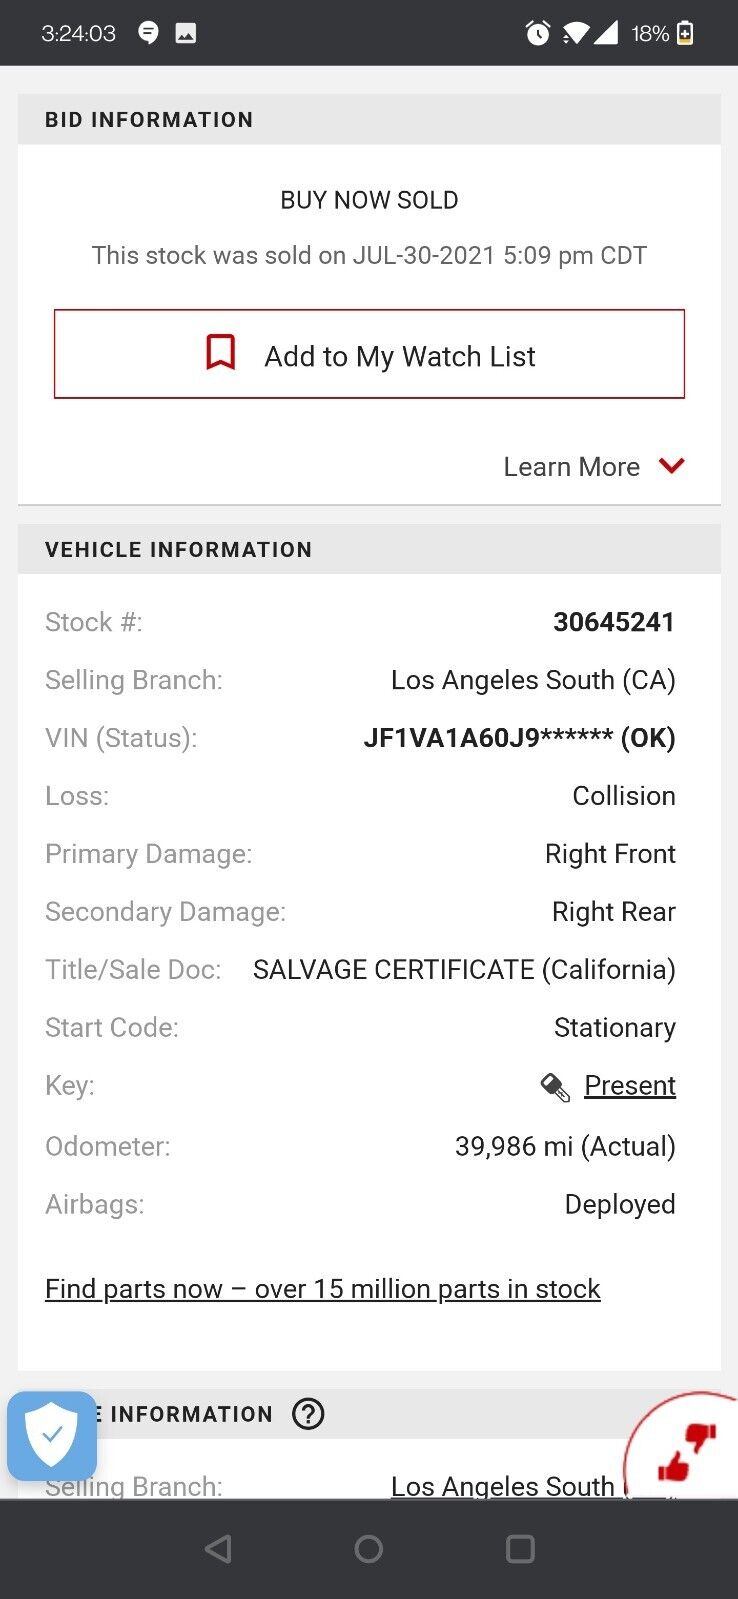The image size is (738, 1599).
Task: Tap the screenshot notification icon in status bar
Action: tap(186, 33)
